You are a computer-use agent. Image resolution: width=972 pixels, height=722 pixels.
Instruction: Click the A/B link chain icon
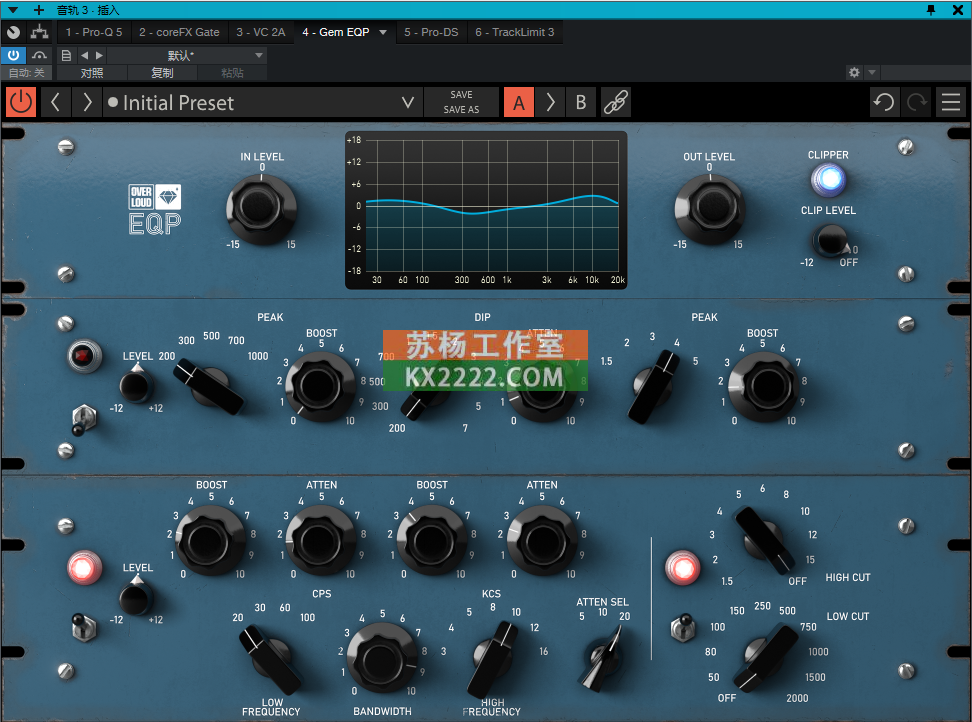pos(616,102)
